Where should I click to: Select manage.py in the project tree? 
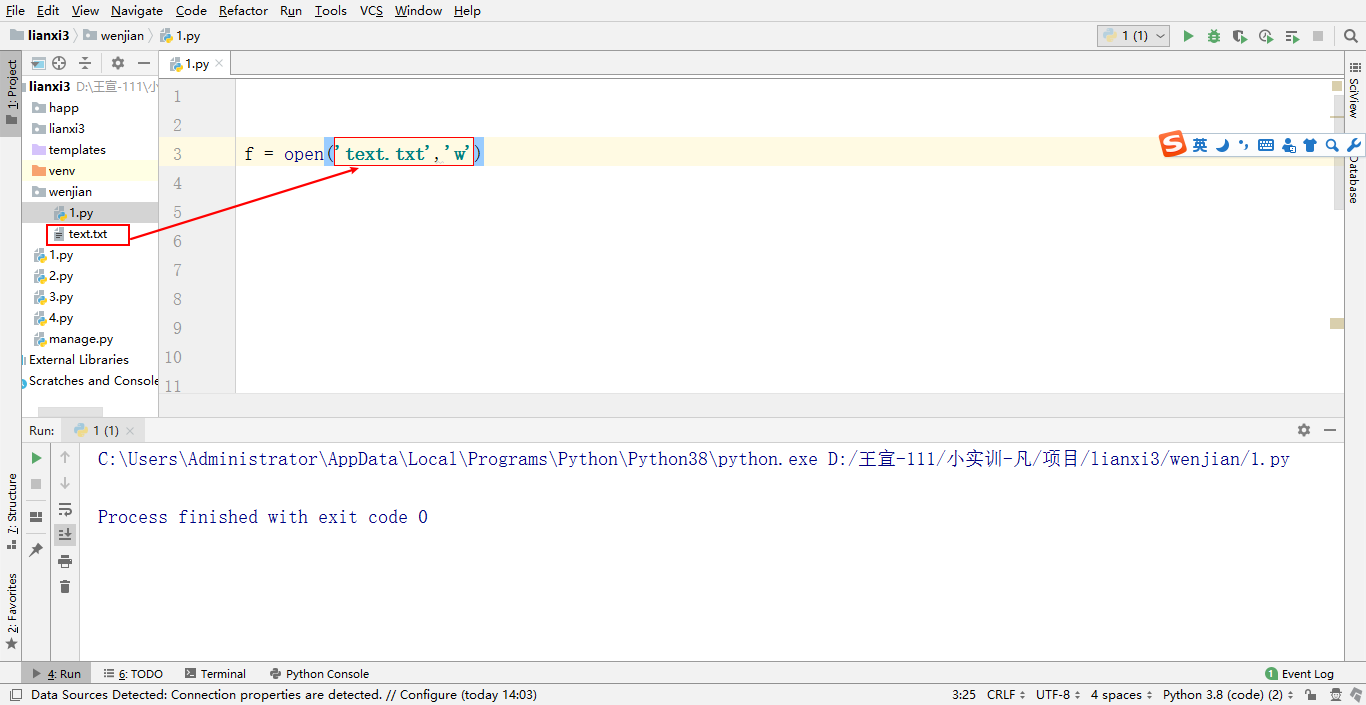[x=81, y=339]
